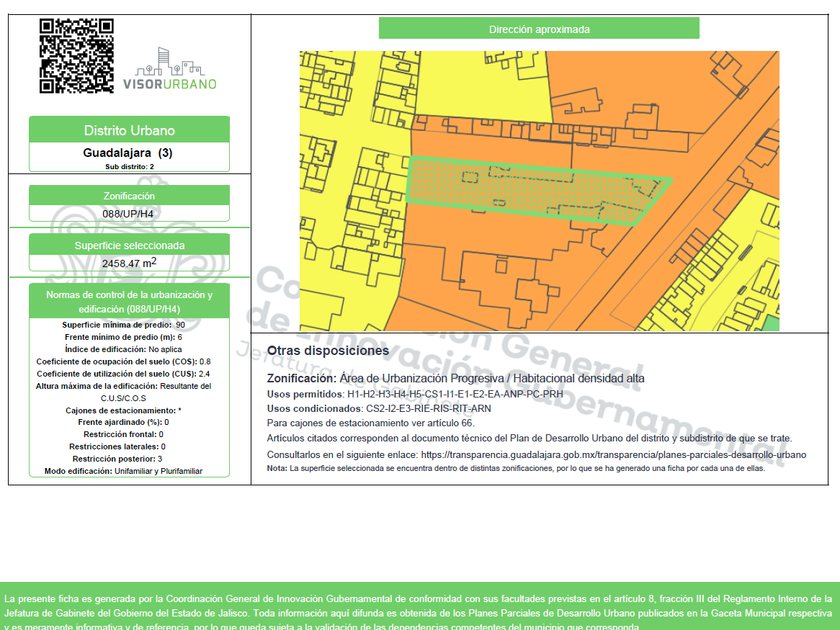
Task: Click the Visor Urbano logo
Action: (170, 69)
